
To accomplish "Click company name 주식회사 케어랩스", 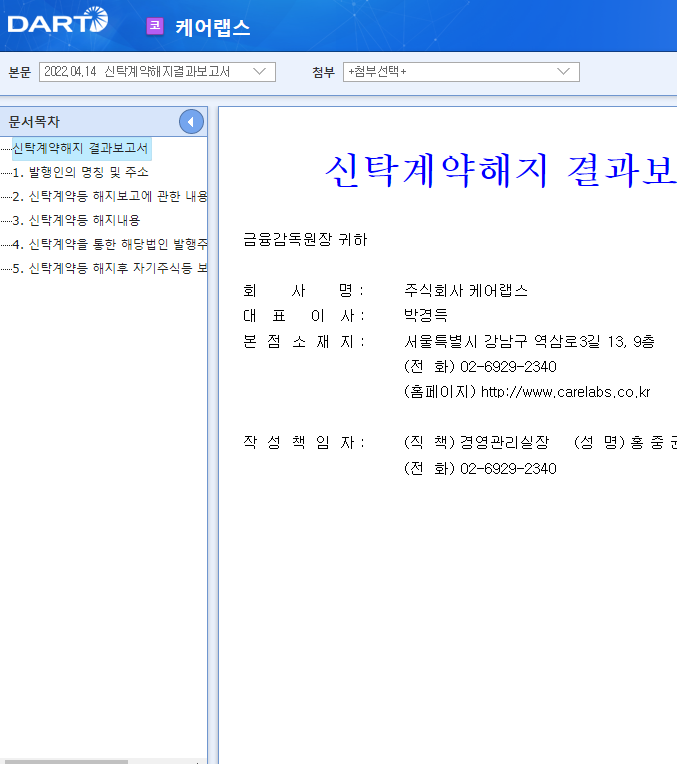I will [466, 291].
